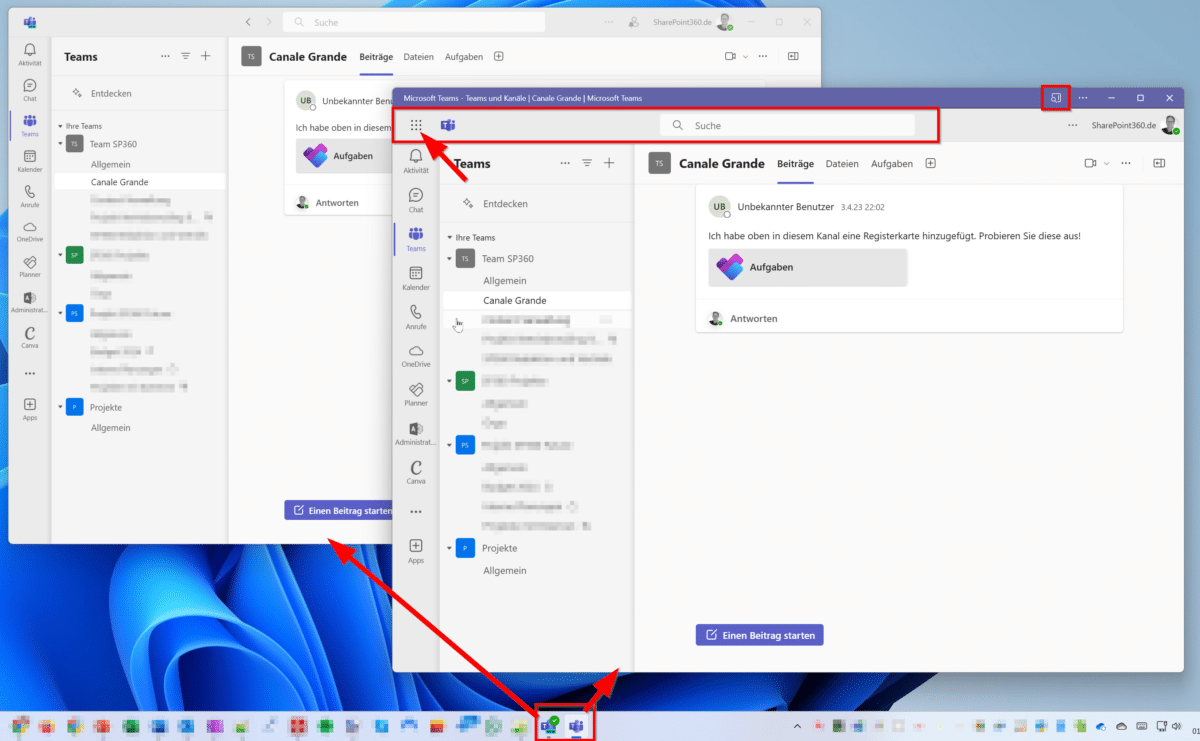
Task: Open the Apps store in the front window sidebar
Action: coord(416,550)
